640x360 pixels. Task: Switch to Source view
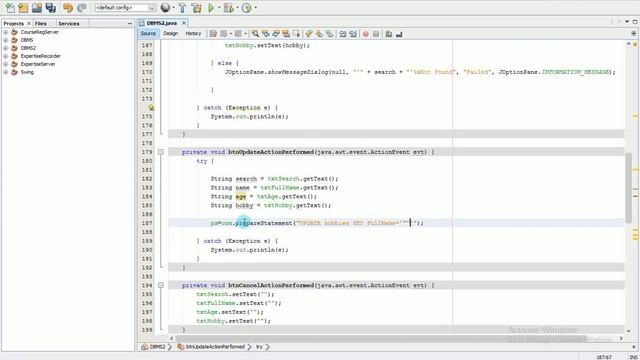point(148,33)
